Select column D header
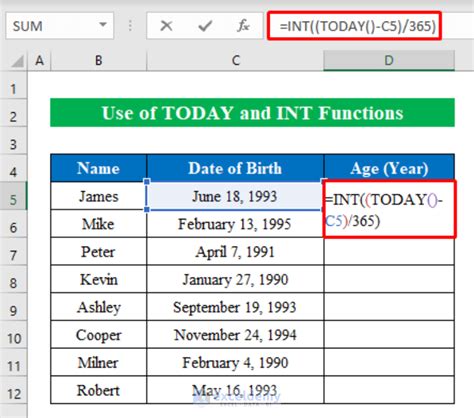Viewport: 474px width, 418px height. (389, 61)
